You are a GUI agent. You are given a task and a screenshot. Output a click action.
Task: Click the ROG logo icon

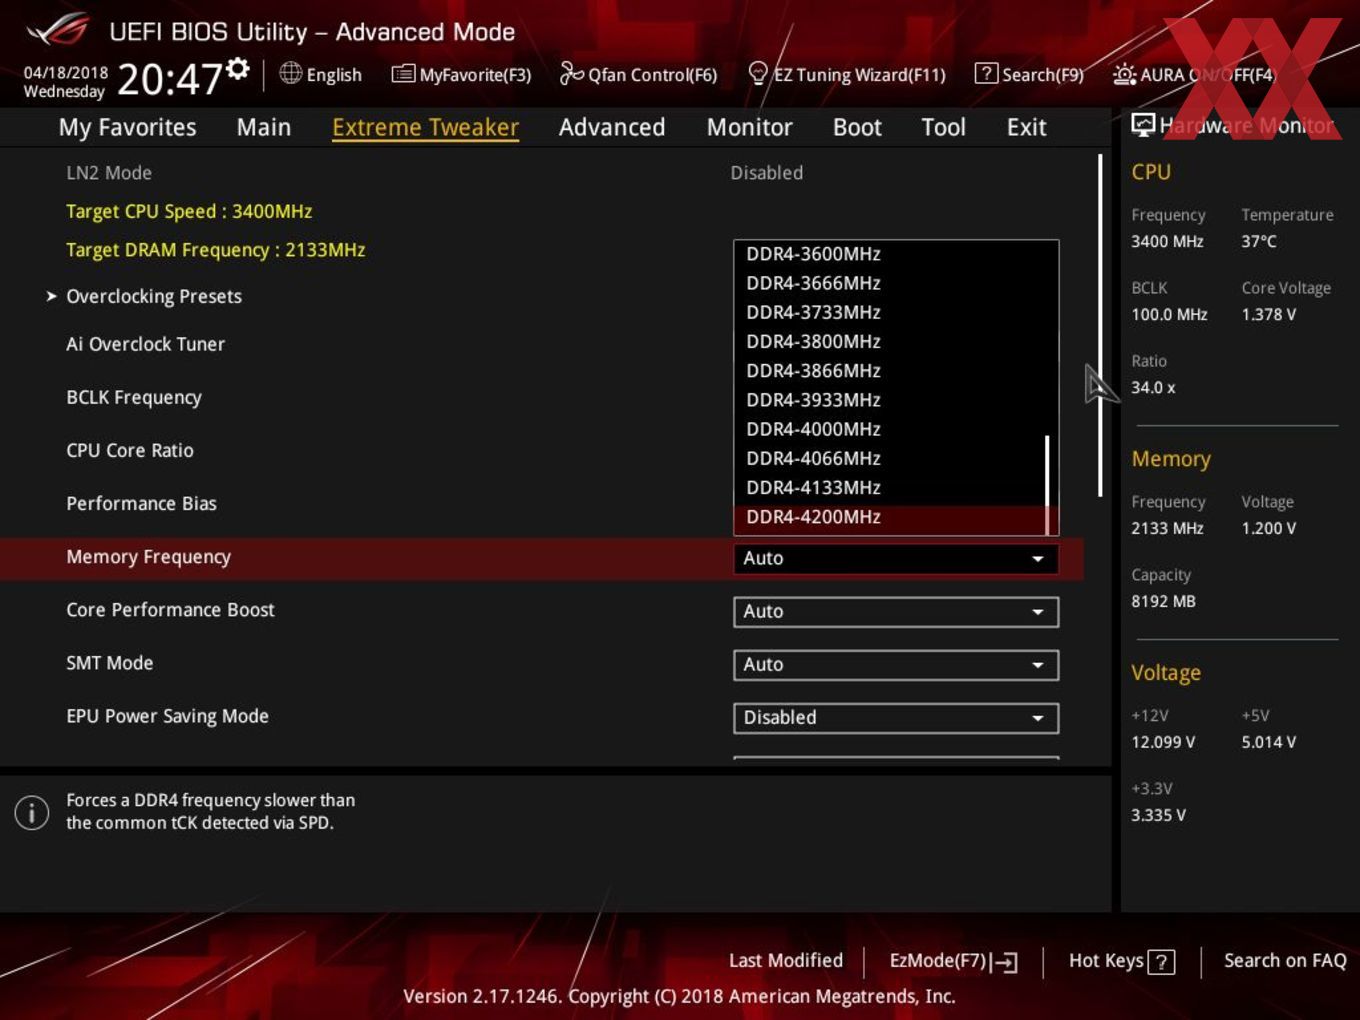(57, 30)
